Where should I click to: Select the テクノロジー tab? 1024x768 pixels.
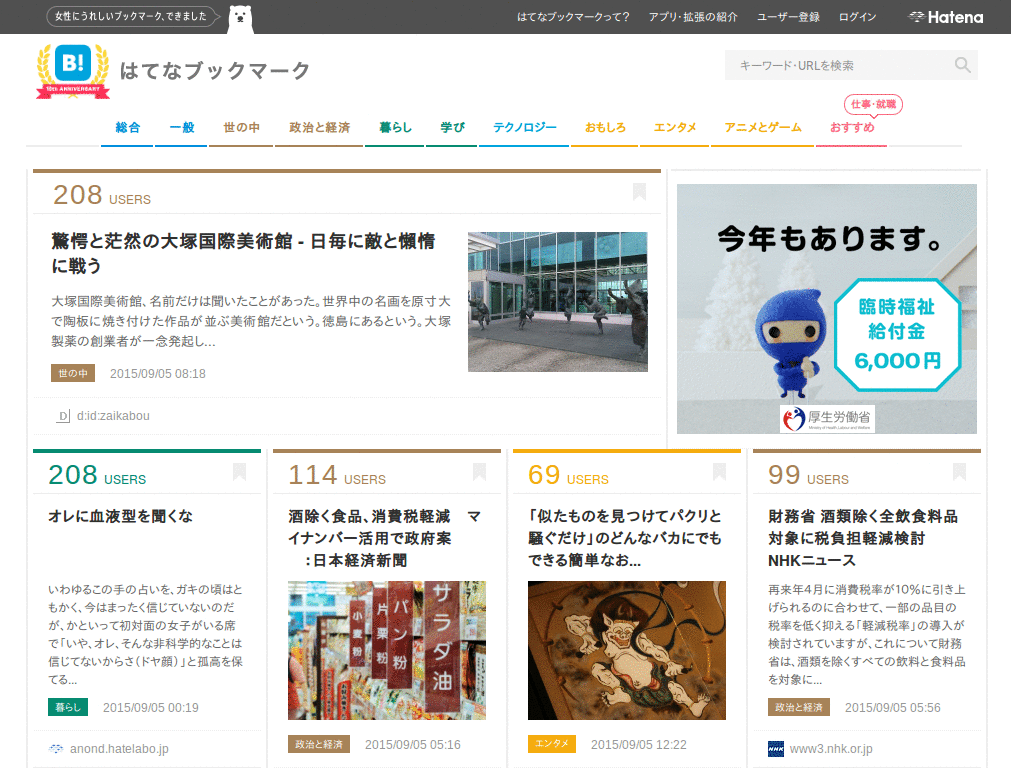(x=524, y=127)
